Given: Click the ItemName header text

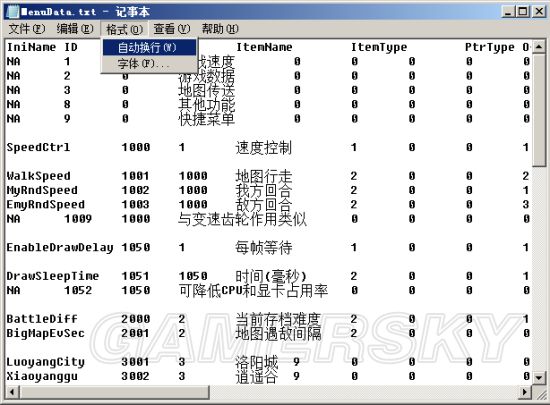Looking at the screenshot, I should tap(264, 47).
